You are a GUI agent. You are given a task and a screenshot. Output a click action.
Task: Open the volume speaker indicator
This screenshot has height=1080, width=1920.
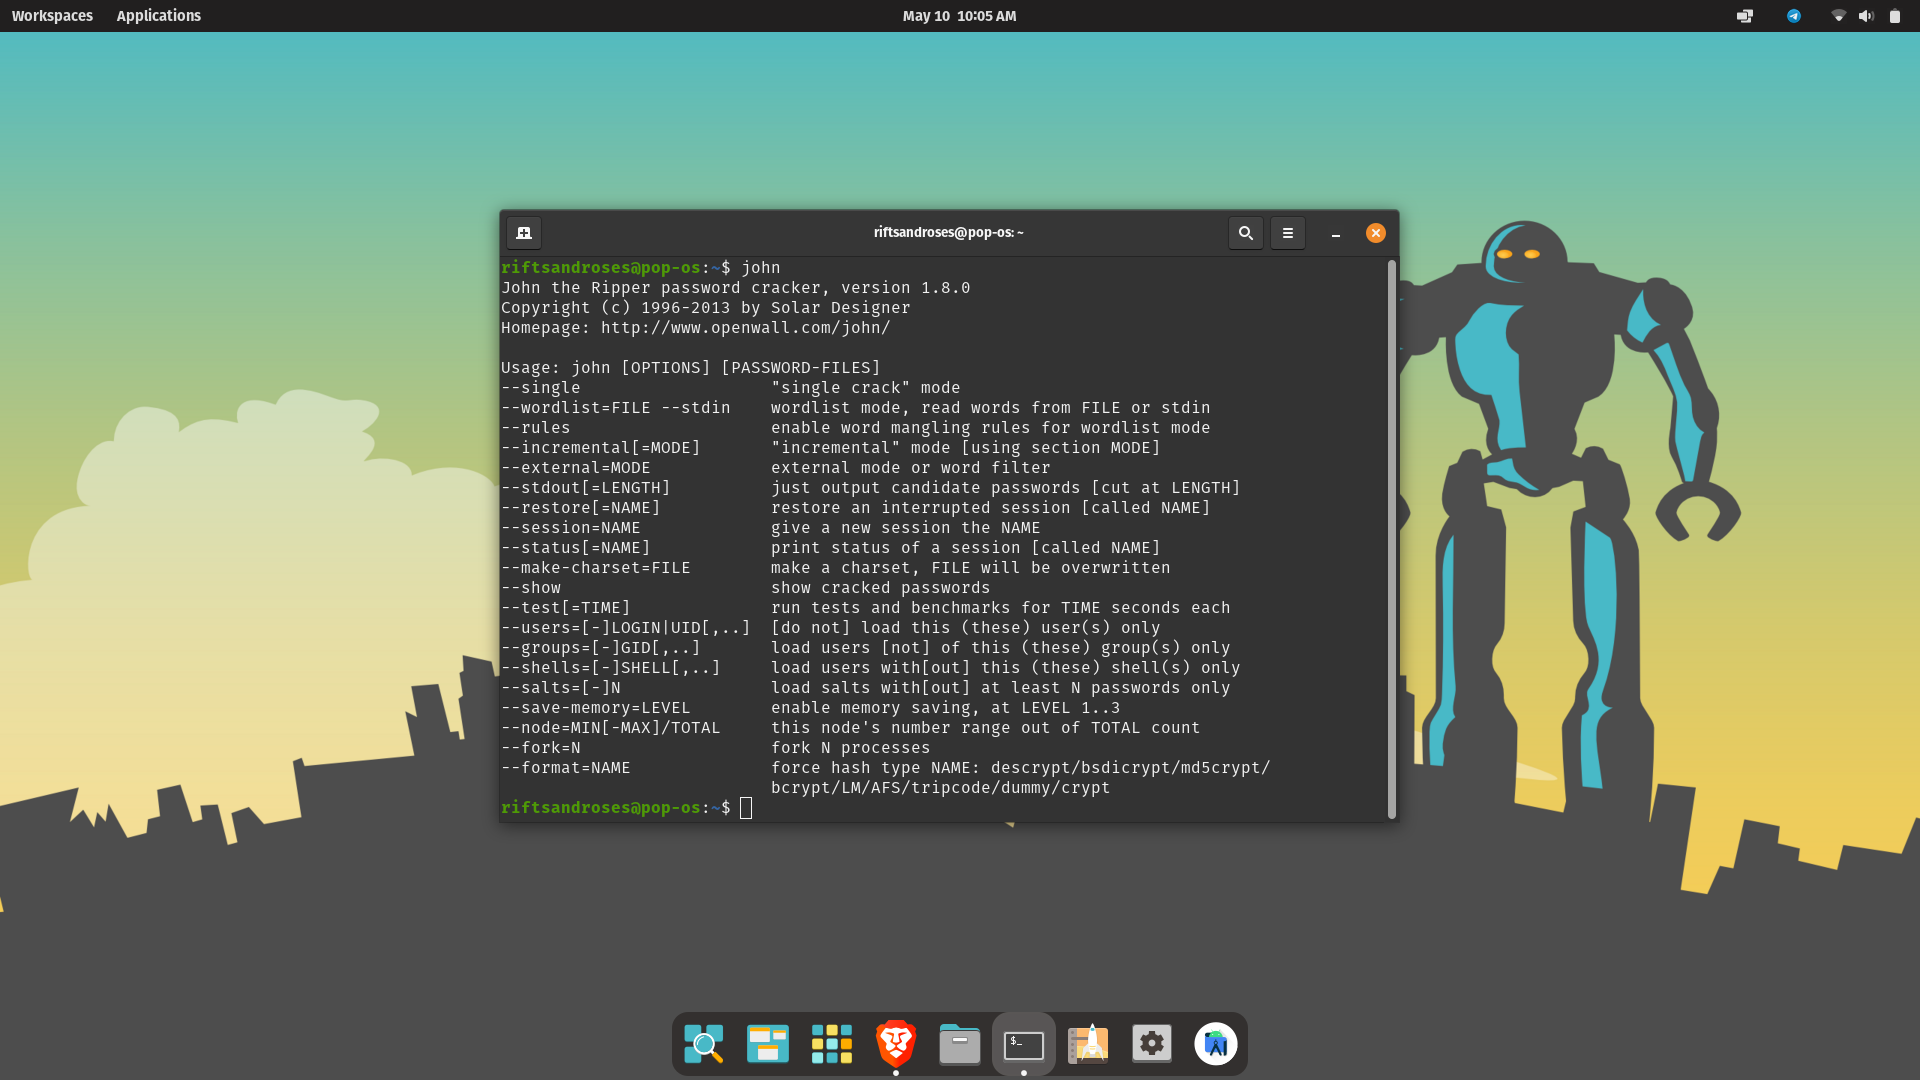pyautogui.click(x=1866, y=16)
